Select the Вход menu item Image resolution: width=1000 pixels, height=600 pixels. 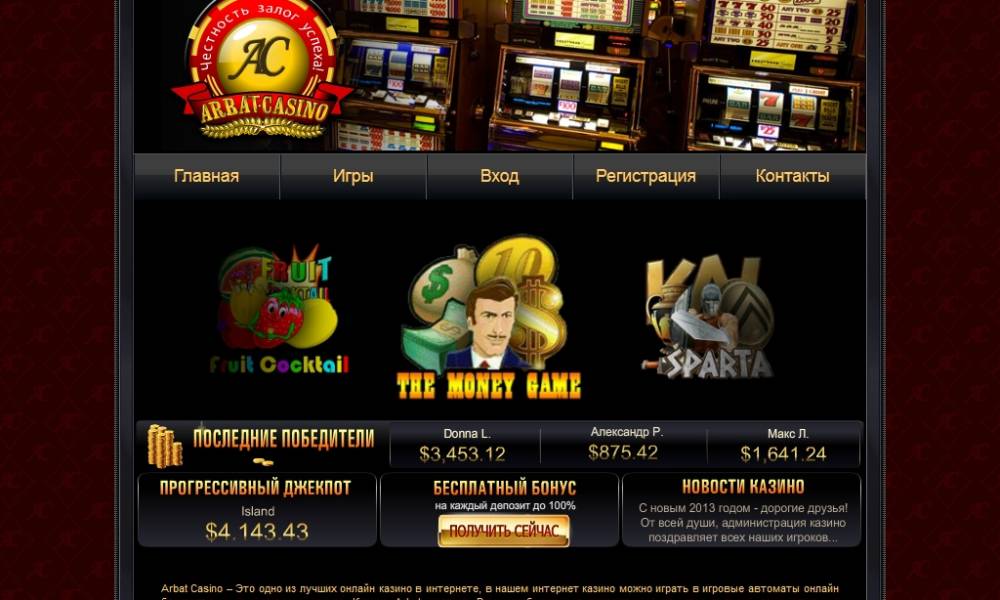point(499,176)
